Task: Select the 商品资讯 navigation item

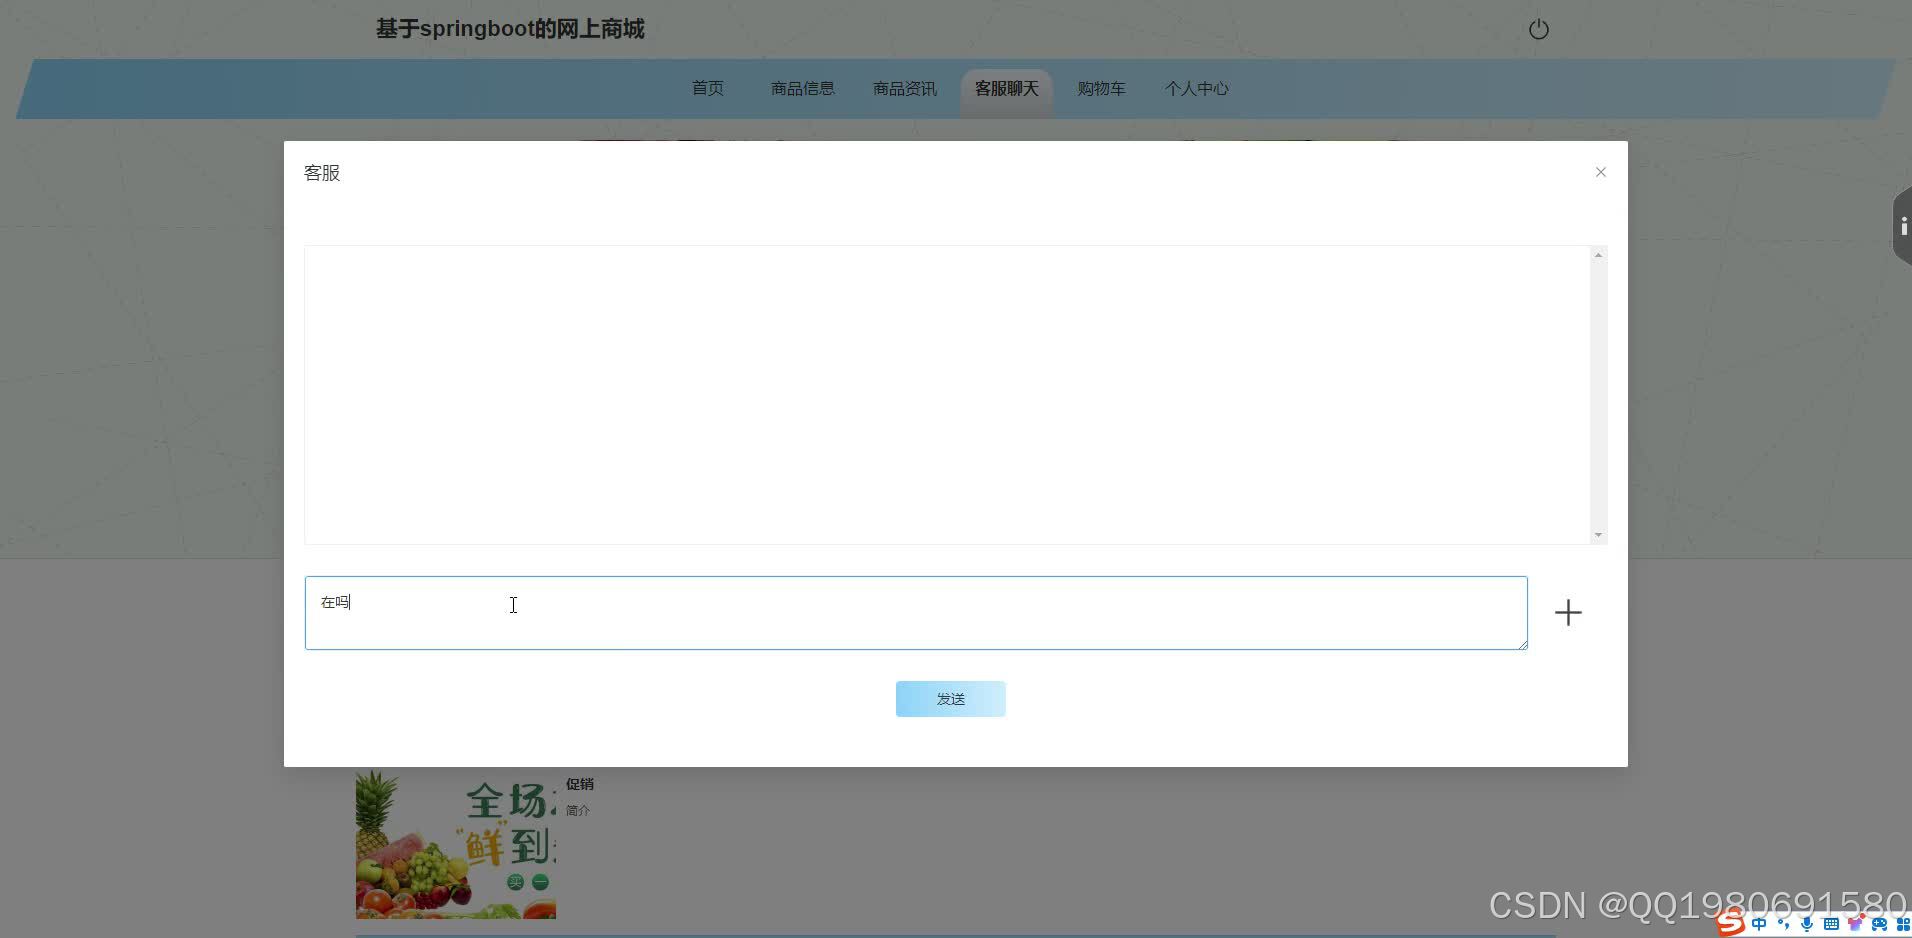Action: pos(903,88)
